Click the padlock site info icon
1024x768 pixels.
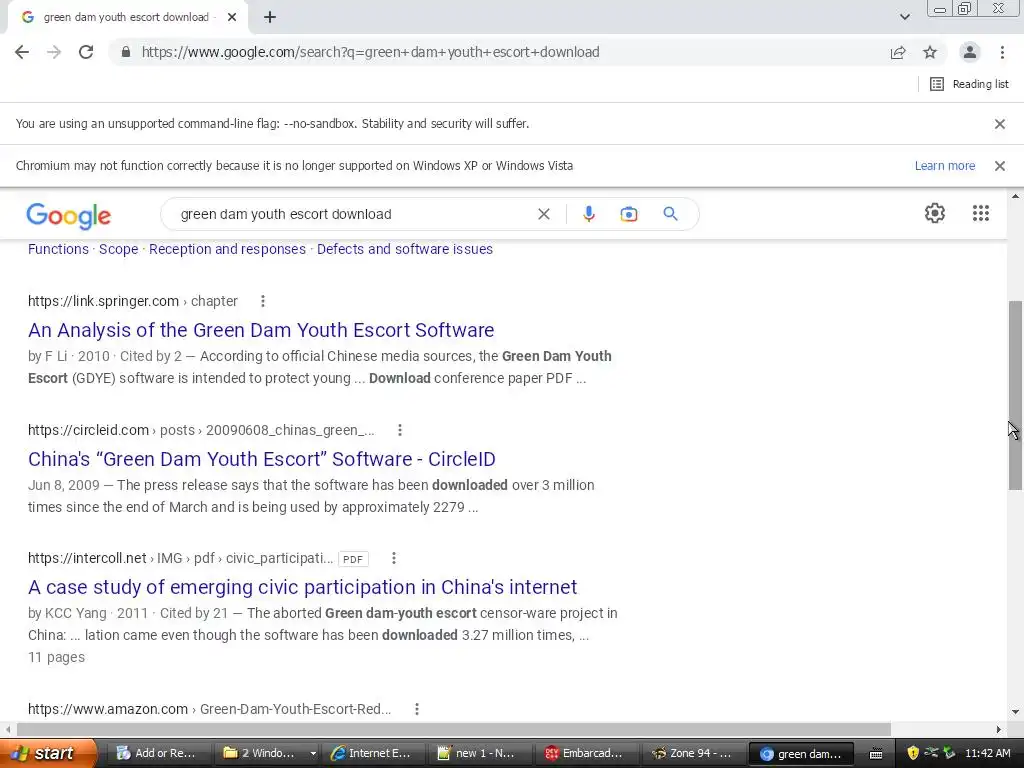click(x=125, y=52)
